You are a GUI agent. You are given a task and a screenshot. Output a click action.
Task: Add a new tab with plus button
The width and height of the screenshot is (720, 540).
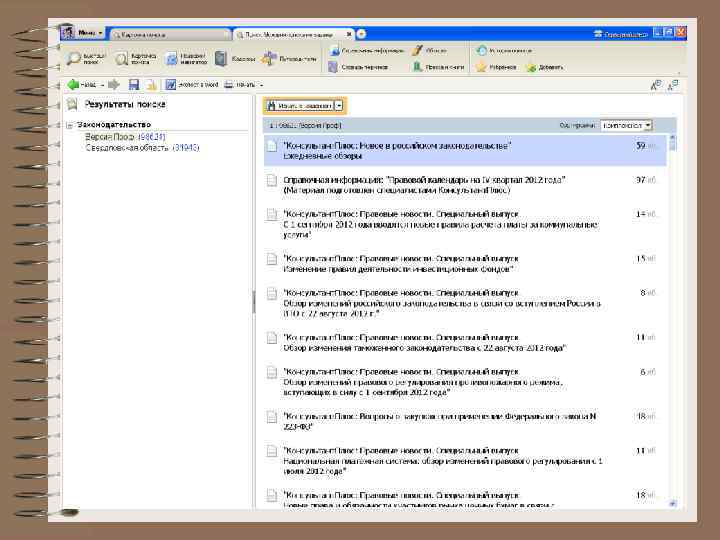(x=361, y=34)
